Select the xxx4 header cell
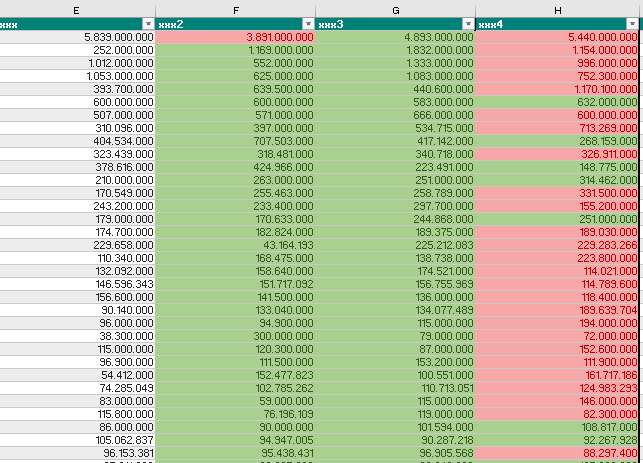This screenshot has width=643, height=463. (x=557, y=24)
